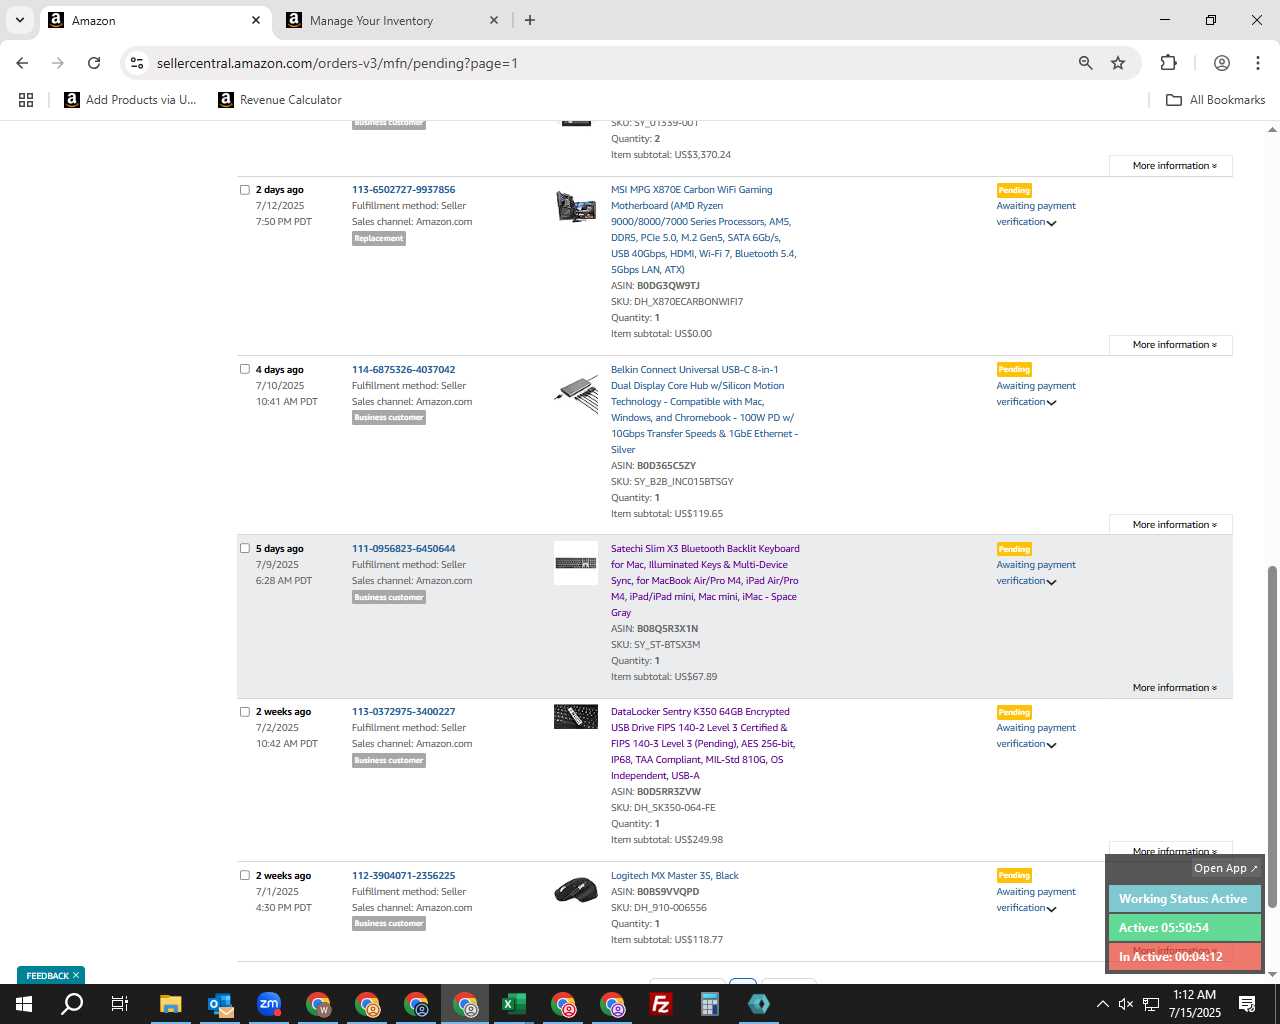The image size is (1280, 1024).
Task: Open order link 114-6875326-4037042
Action: point(403,370)
